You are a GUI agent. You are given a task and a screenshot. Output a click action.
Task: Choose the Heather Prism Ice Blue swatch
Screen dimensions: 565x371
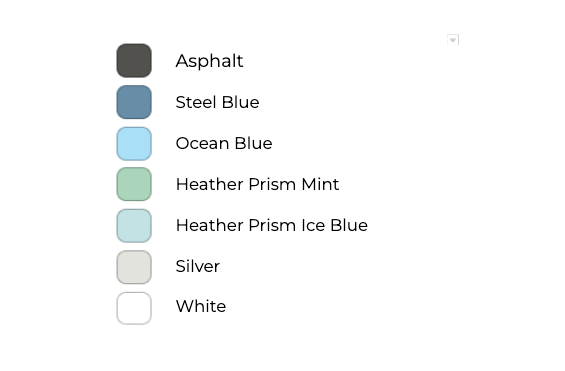134,225
